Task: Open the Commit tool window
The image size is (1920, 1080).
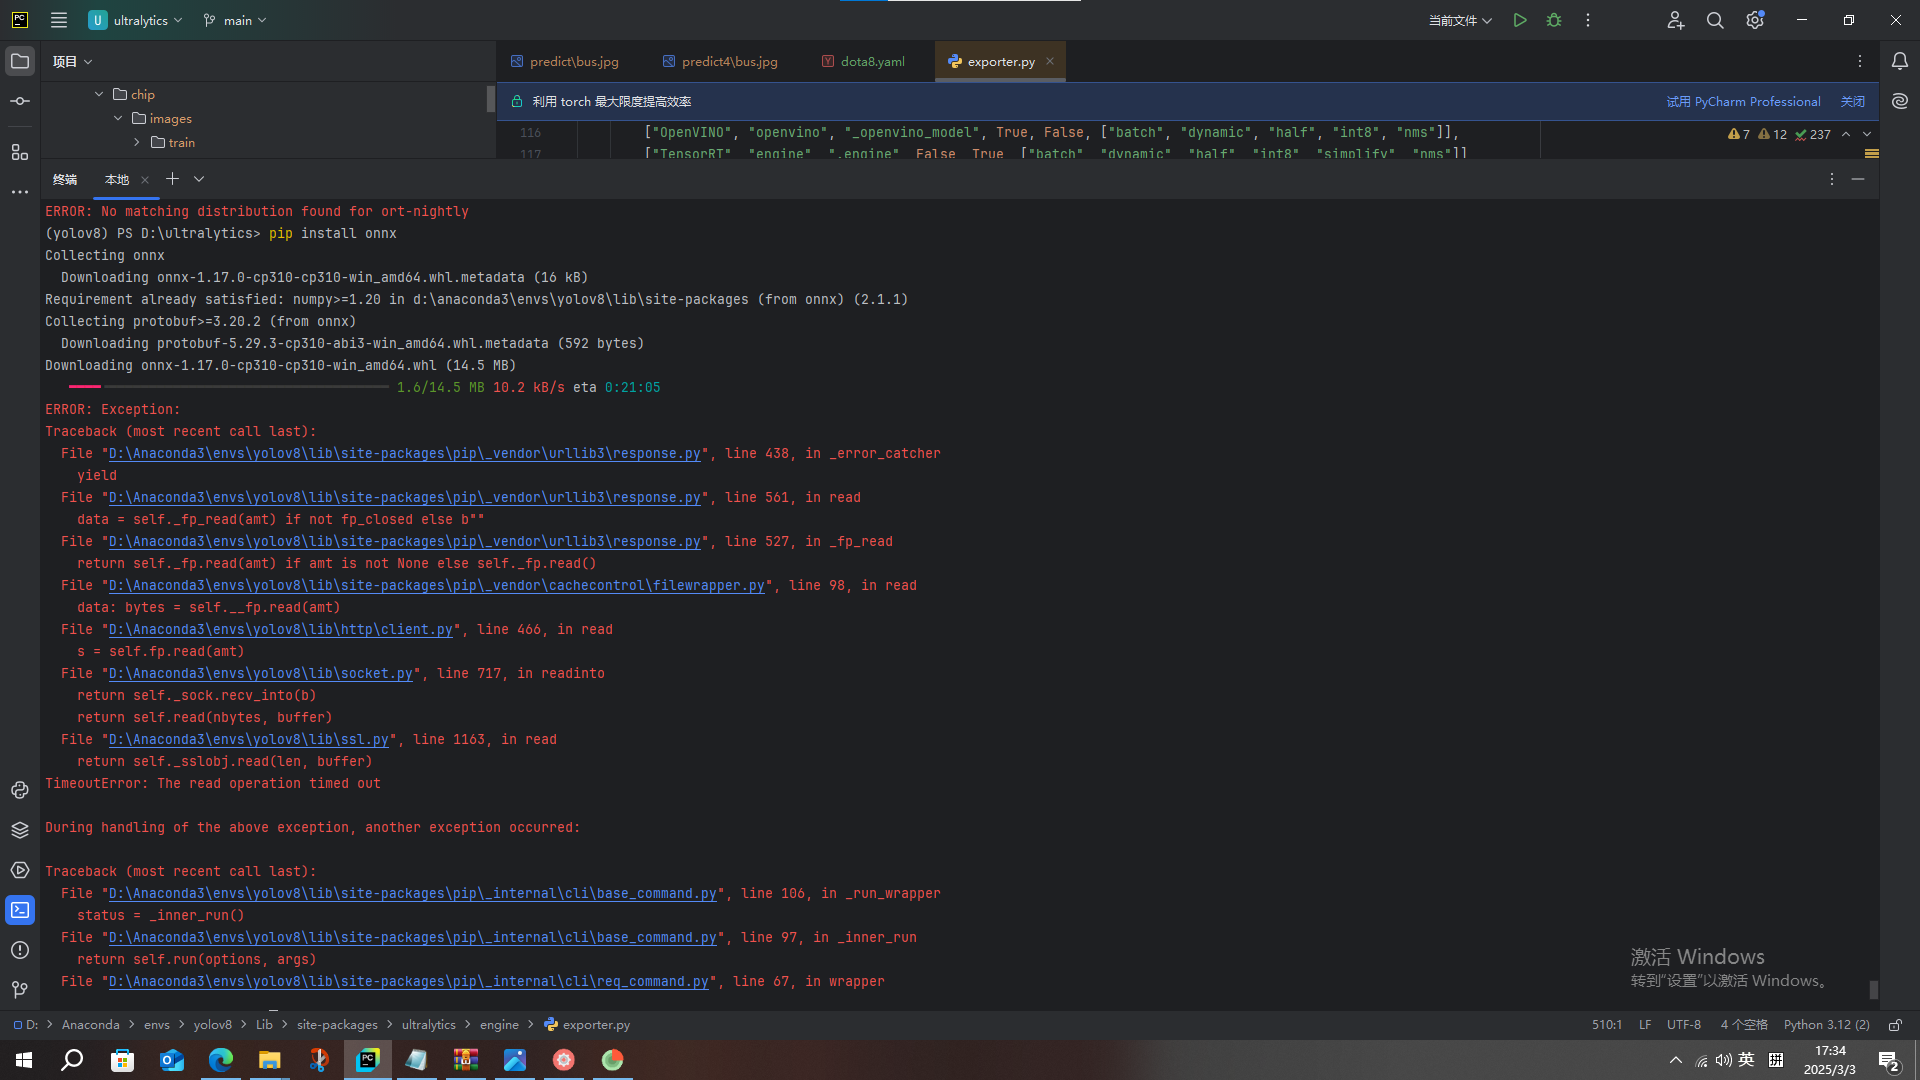Action: coord(20,101)
